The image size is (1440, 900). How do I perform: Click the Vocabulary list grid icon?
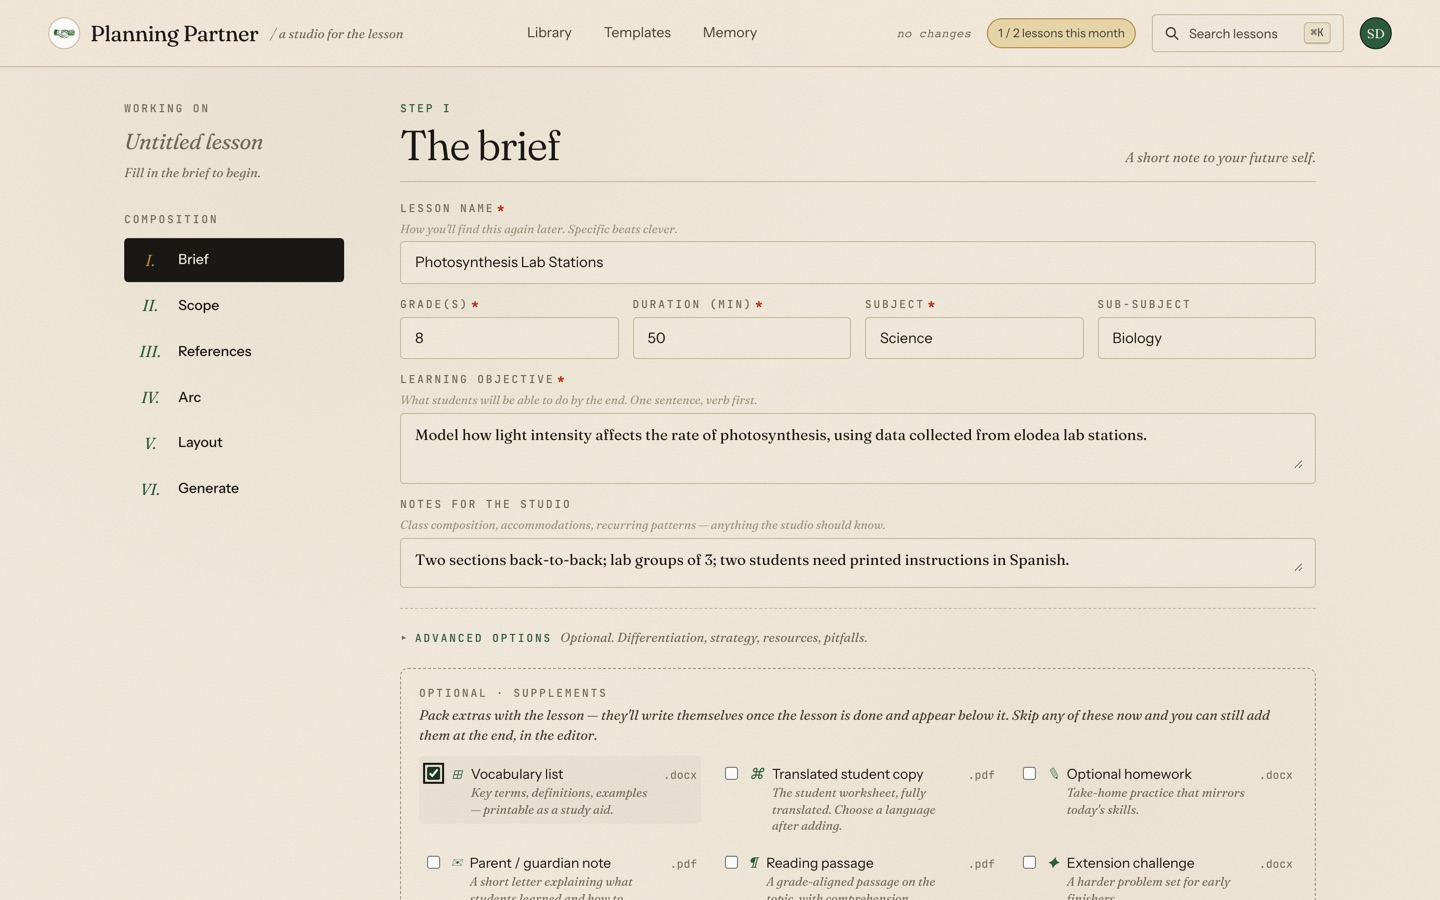pyautogui.click(x=458, y=774)
